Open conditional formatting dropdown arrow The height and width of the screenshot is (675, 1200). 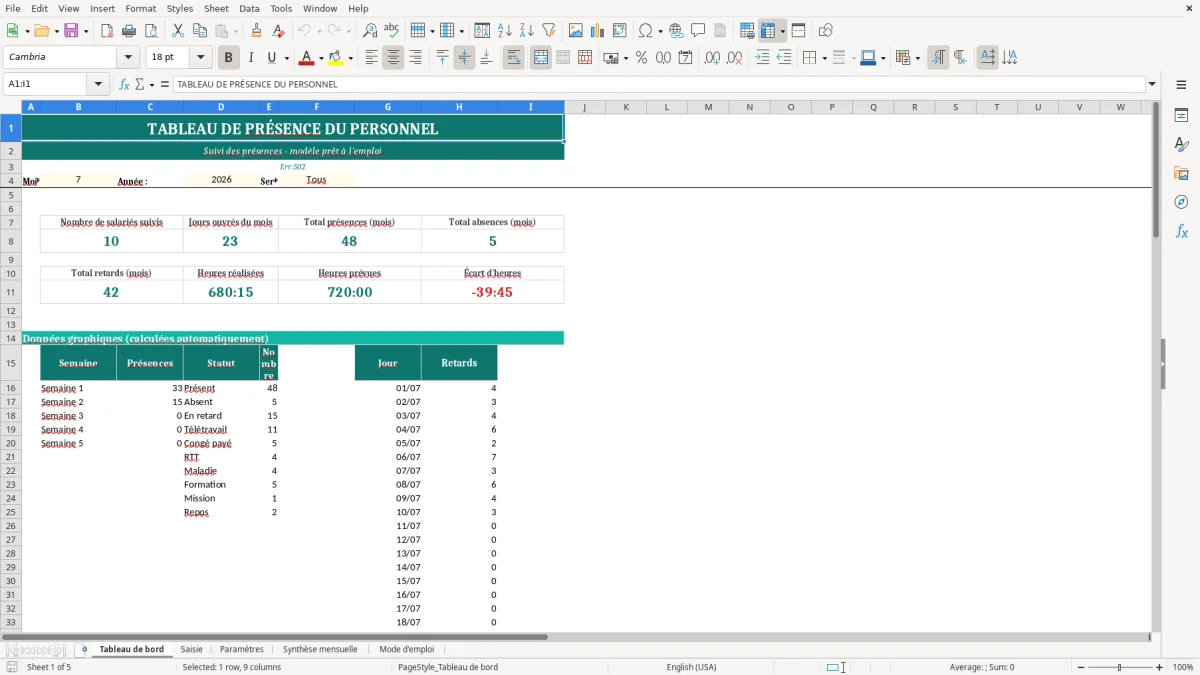pyautogui.click(x=917, y=59)
